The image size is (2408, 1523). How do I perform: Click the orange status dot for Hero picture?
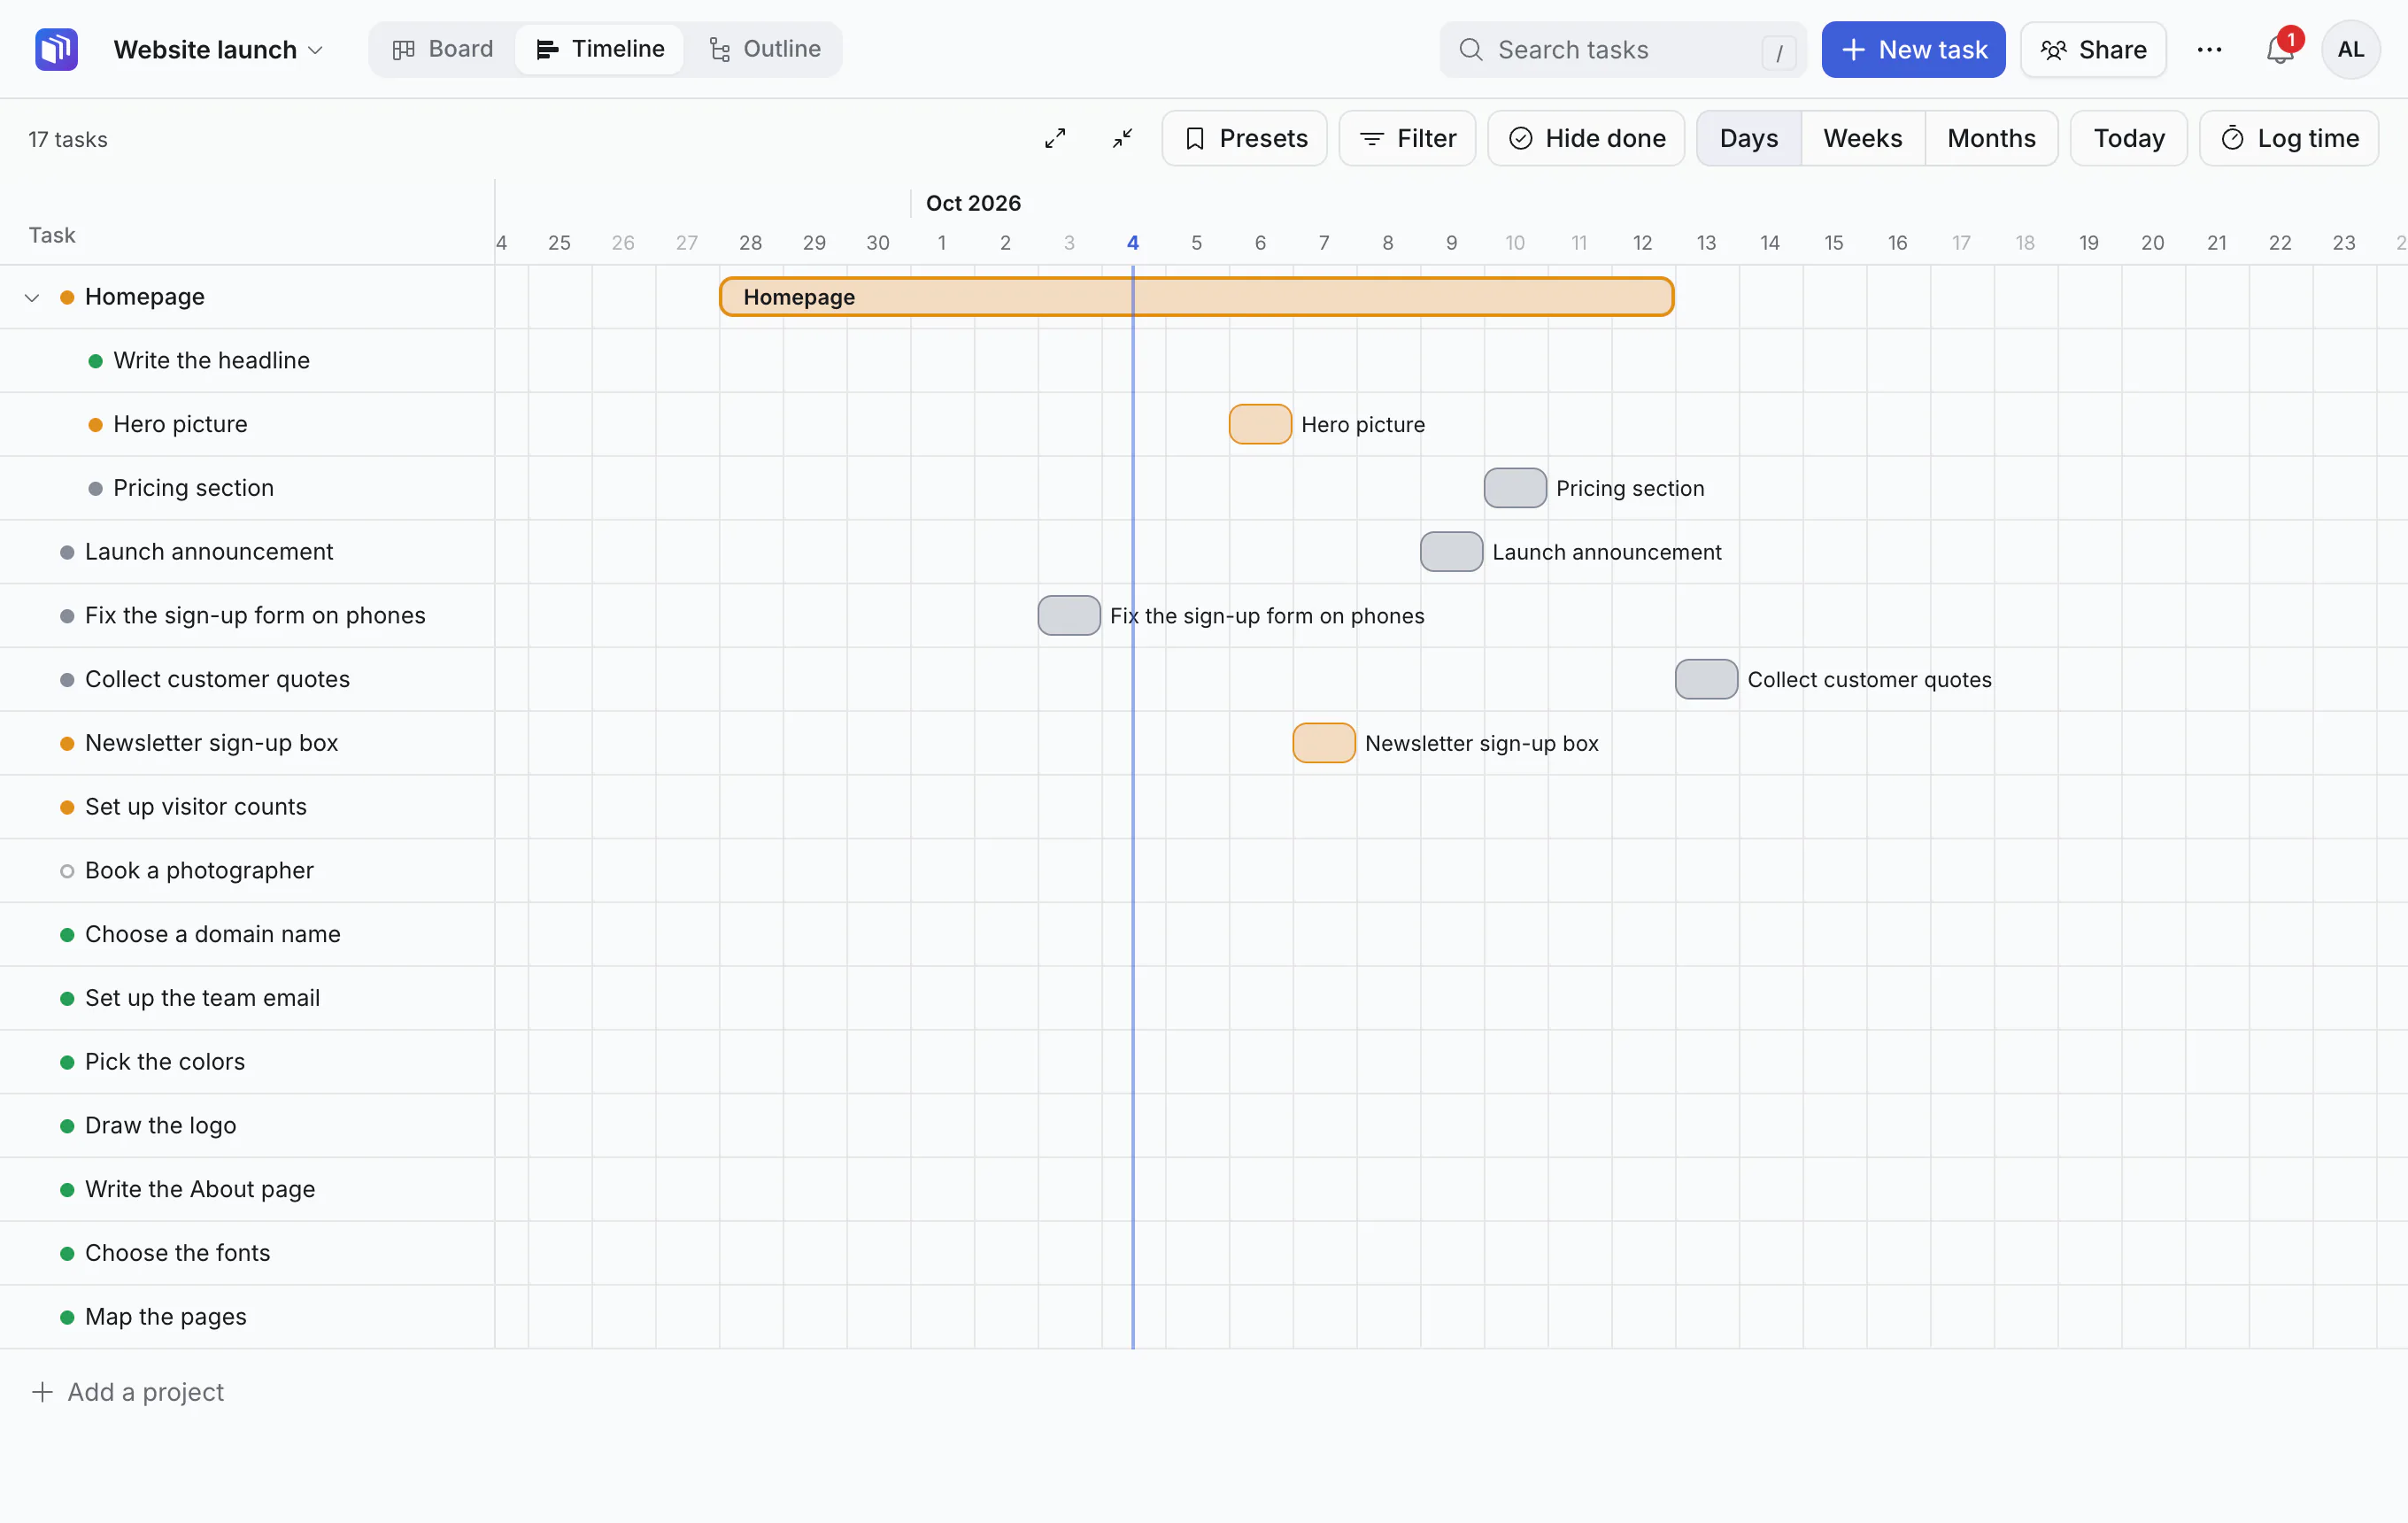point(95,425)
